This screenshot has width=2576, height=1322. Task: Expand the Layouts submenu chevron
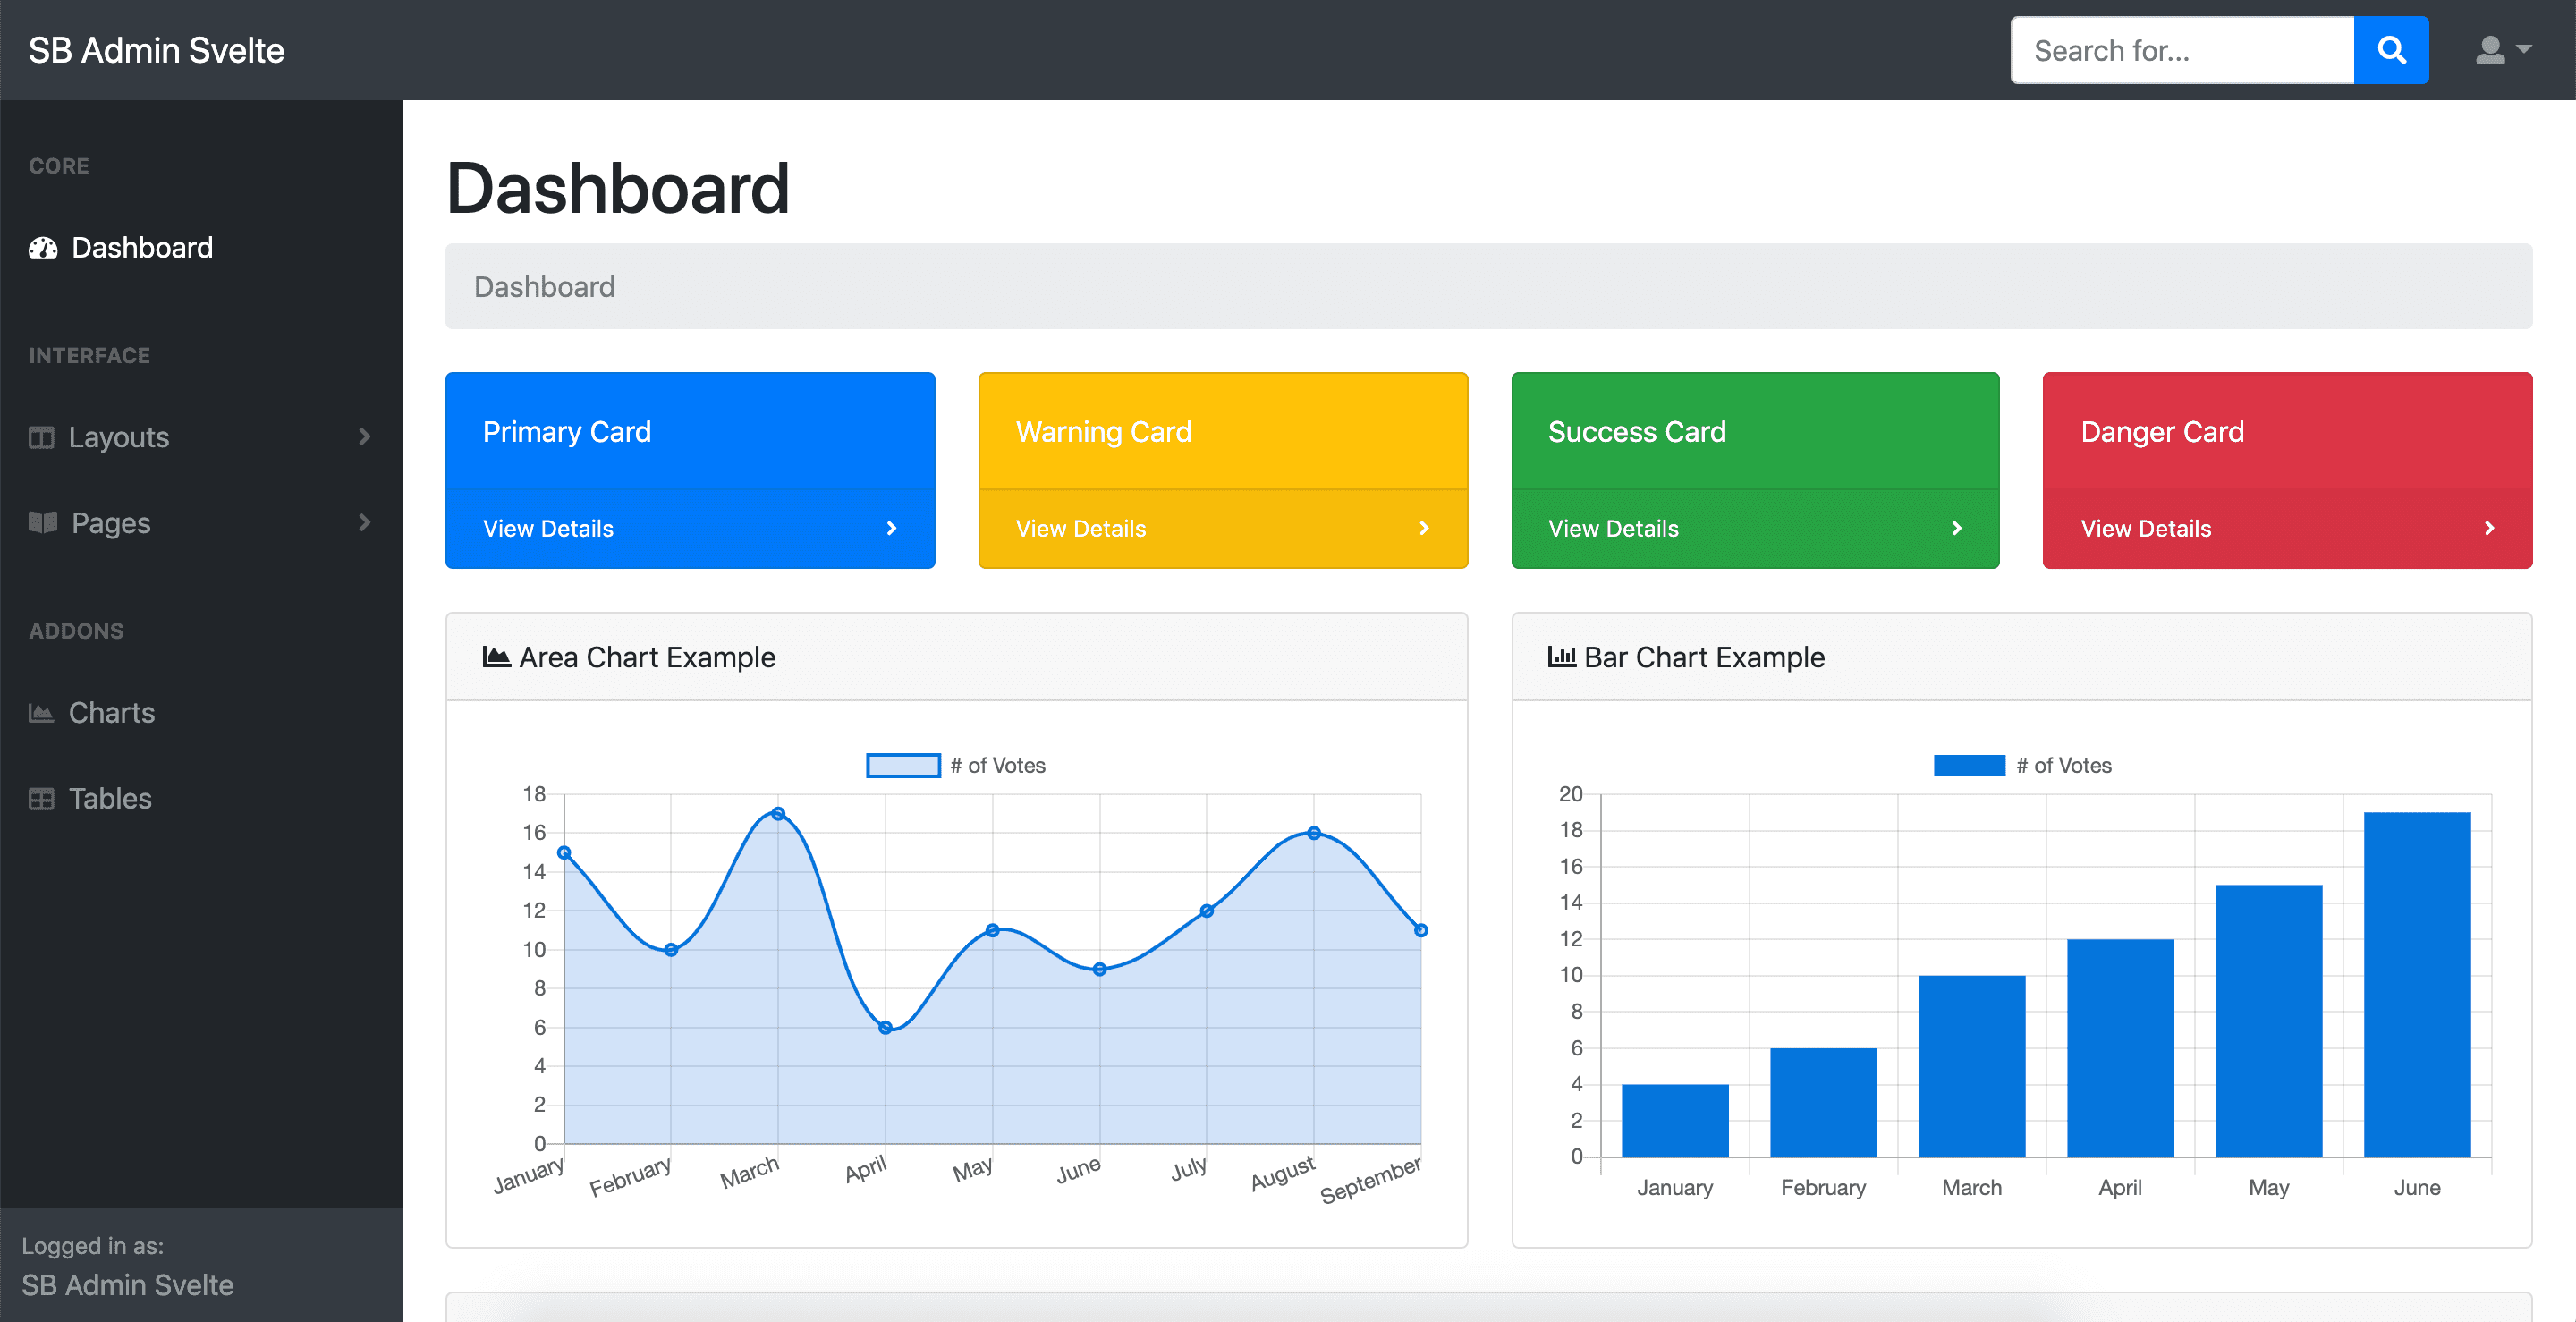[x=364, y=437]
